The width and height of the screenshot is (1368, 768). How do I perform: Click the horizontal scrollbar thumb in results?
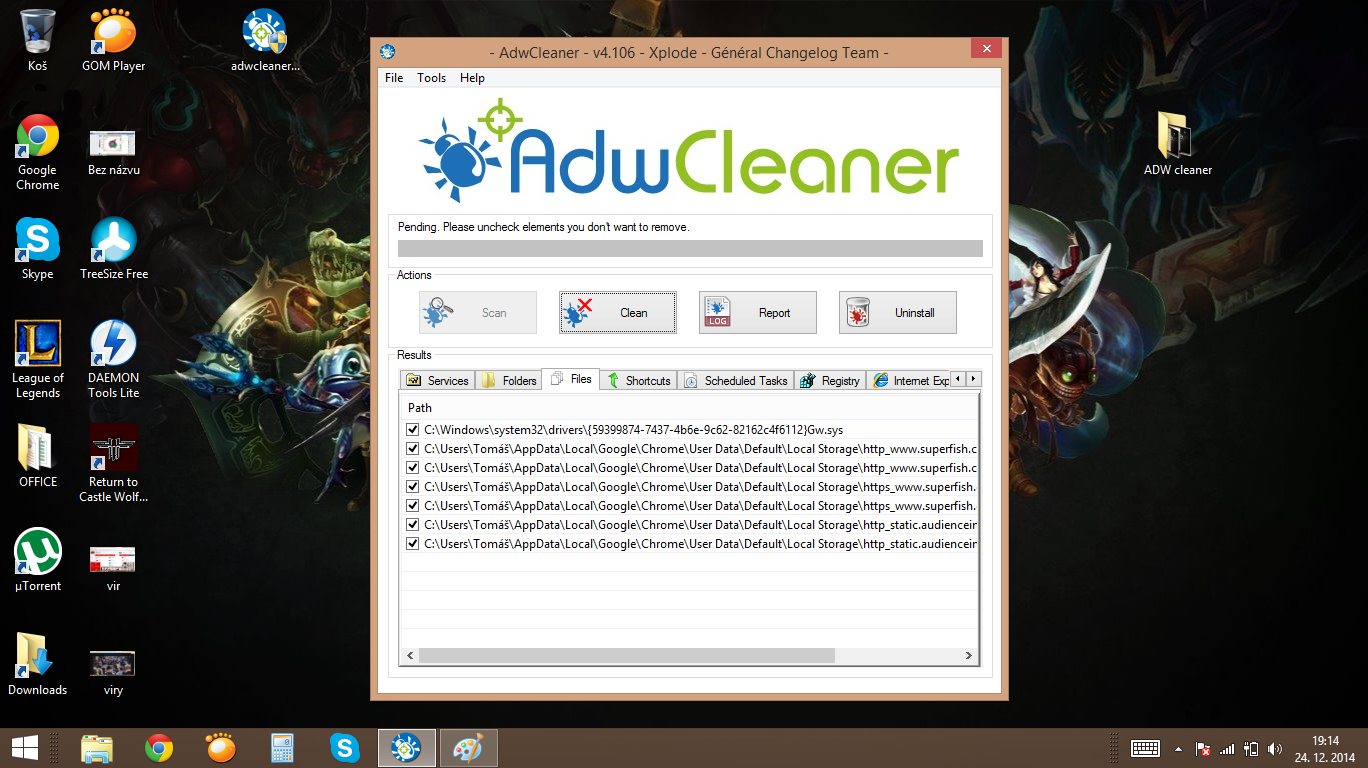click(627, 655)
